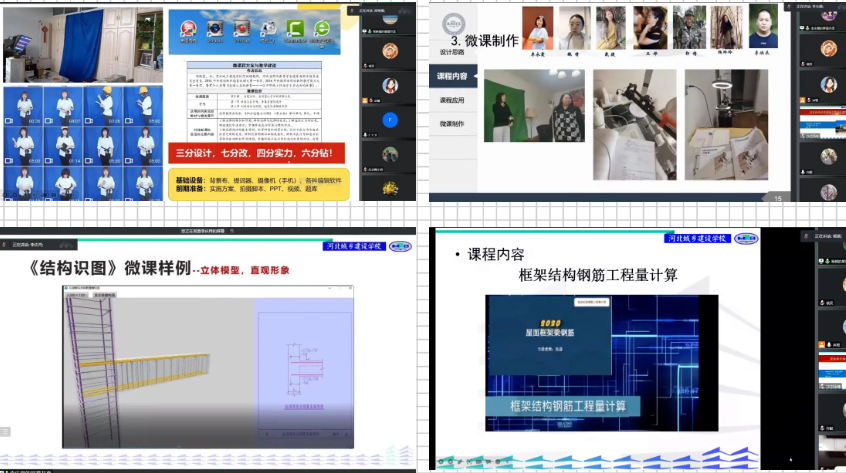Click the green Camtasia "C" desktop icon

point(295,28)
